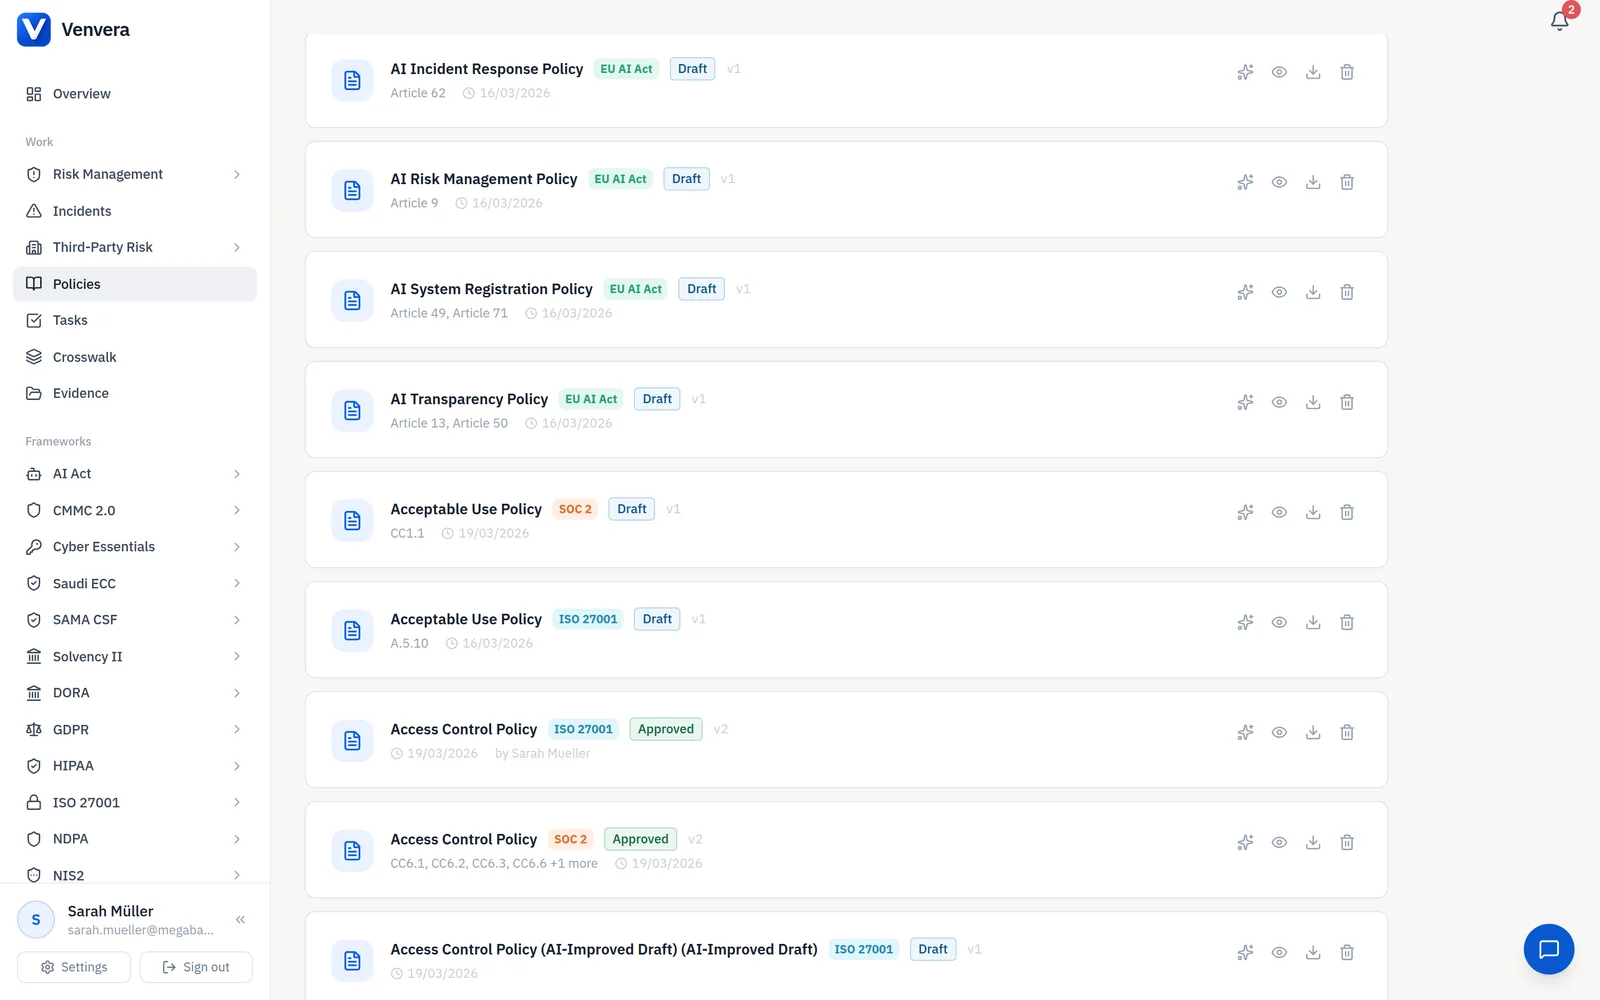Expand the ISO 27001 framework

[237, 802]
